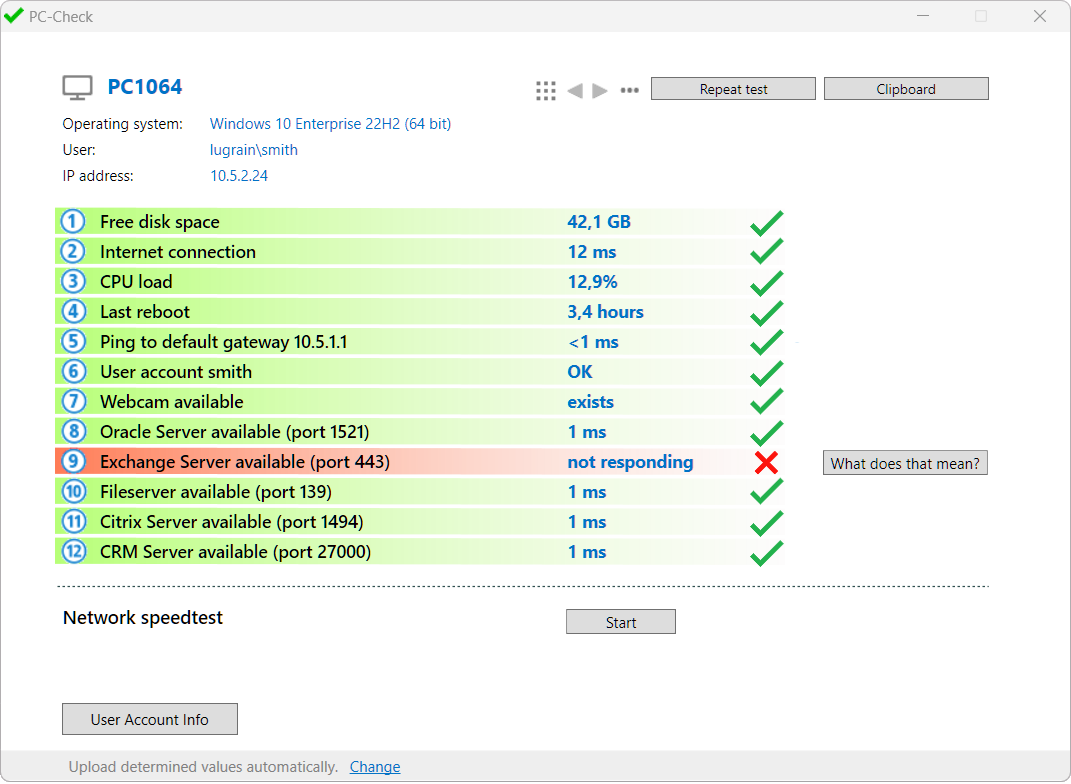Click the green checkmark for Webcam available
Image resolution: width=1071 pixels, height=784 pixels.
pyautogui.click(x=766, y=402)
